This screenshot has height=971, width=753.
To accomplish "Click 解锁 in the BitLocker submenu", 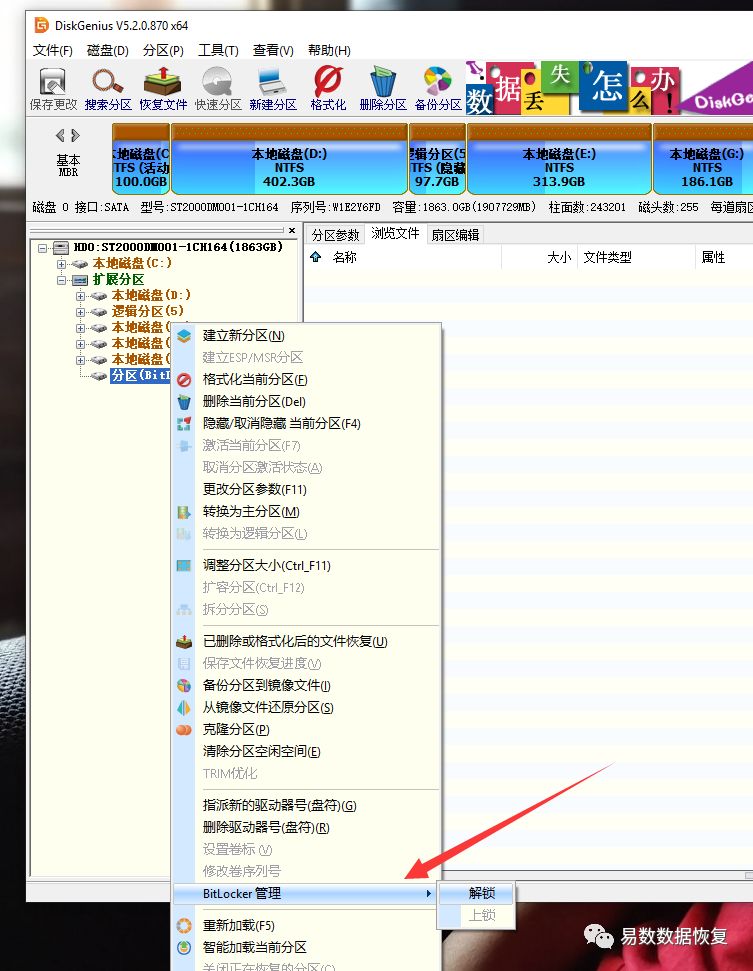I will pyautogui.click(x=476, y=893).
